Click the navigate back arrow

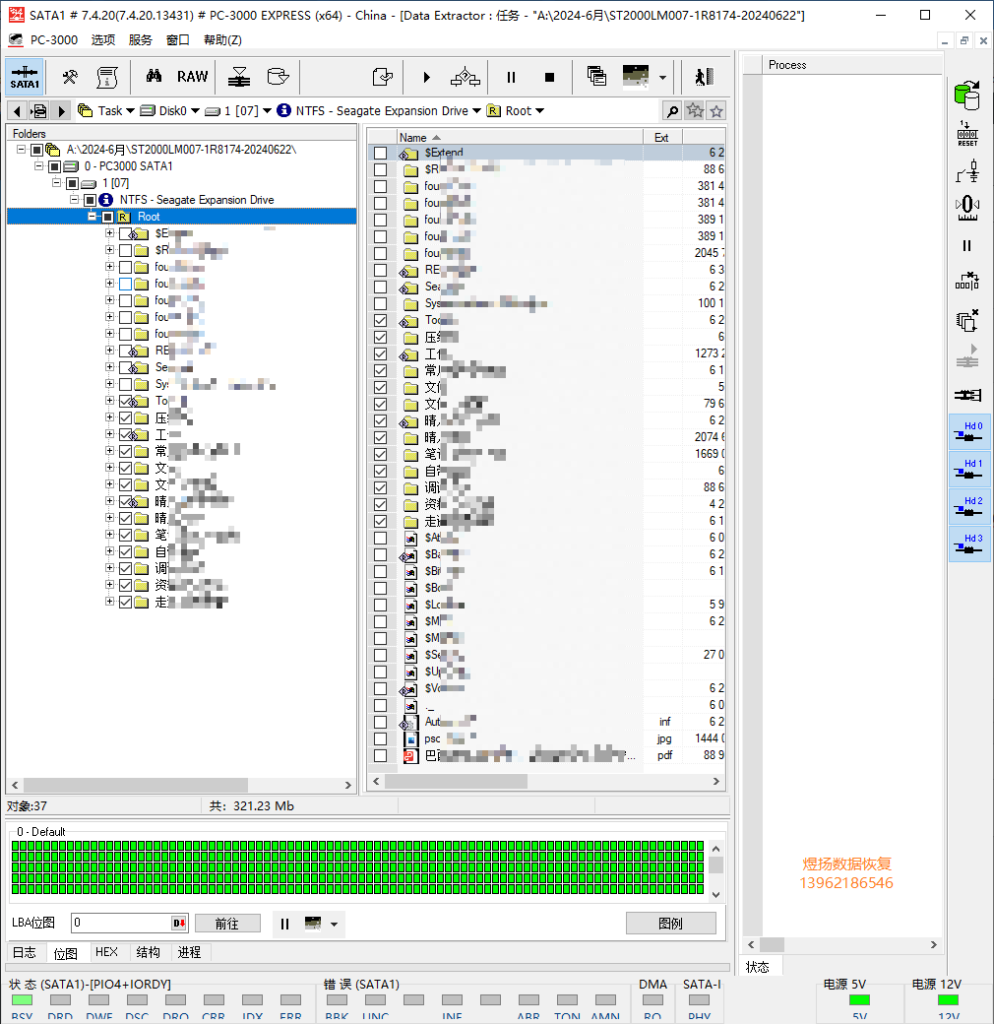coord(18,111)
